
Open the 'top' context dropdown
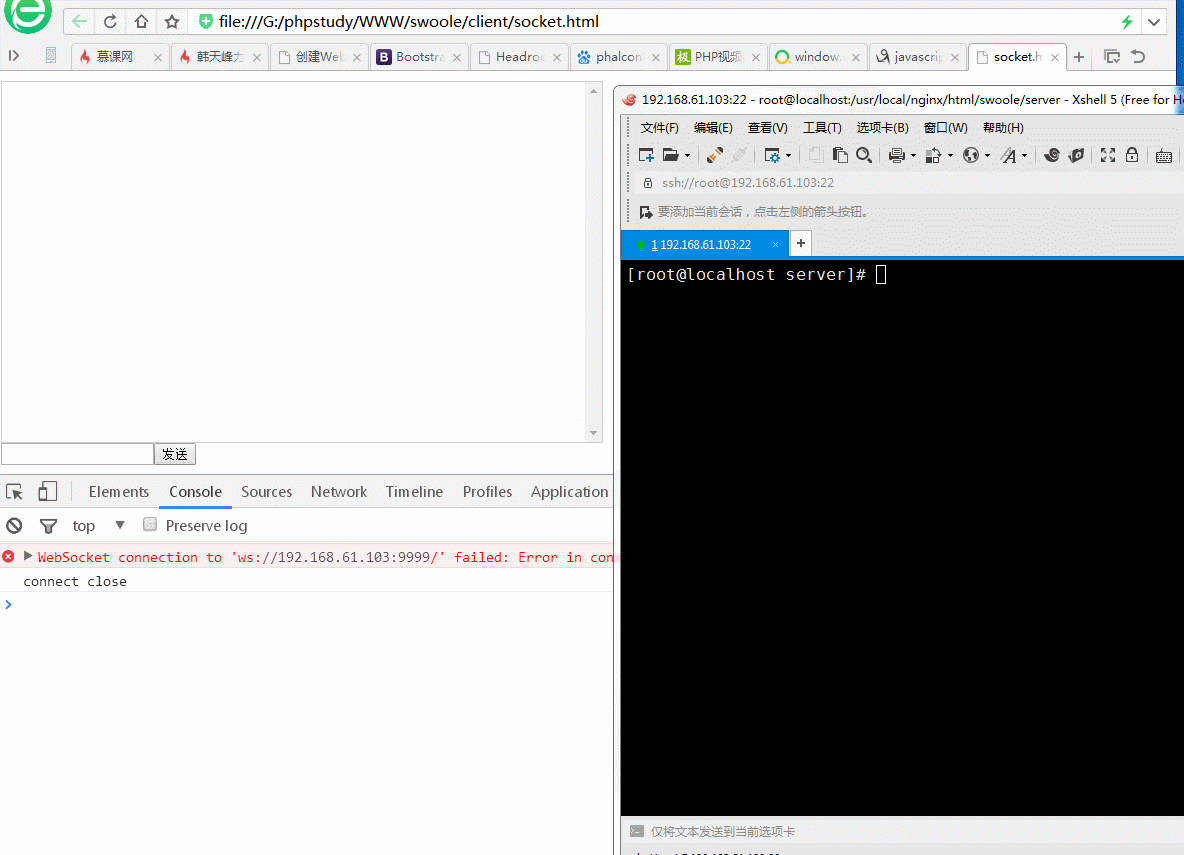click(120, 526)
